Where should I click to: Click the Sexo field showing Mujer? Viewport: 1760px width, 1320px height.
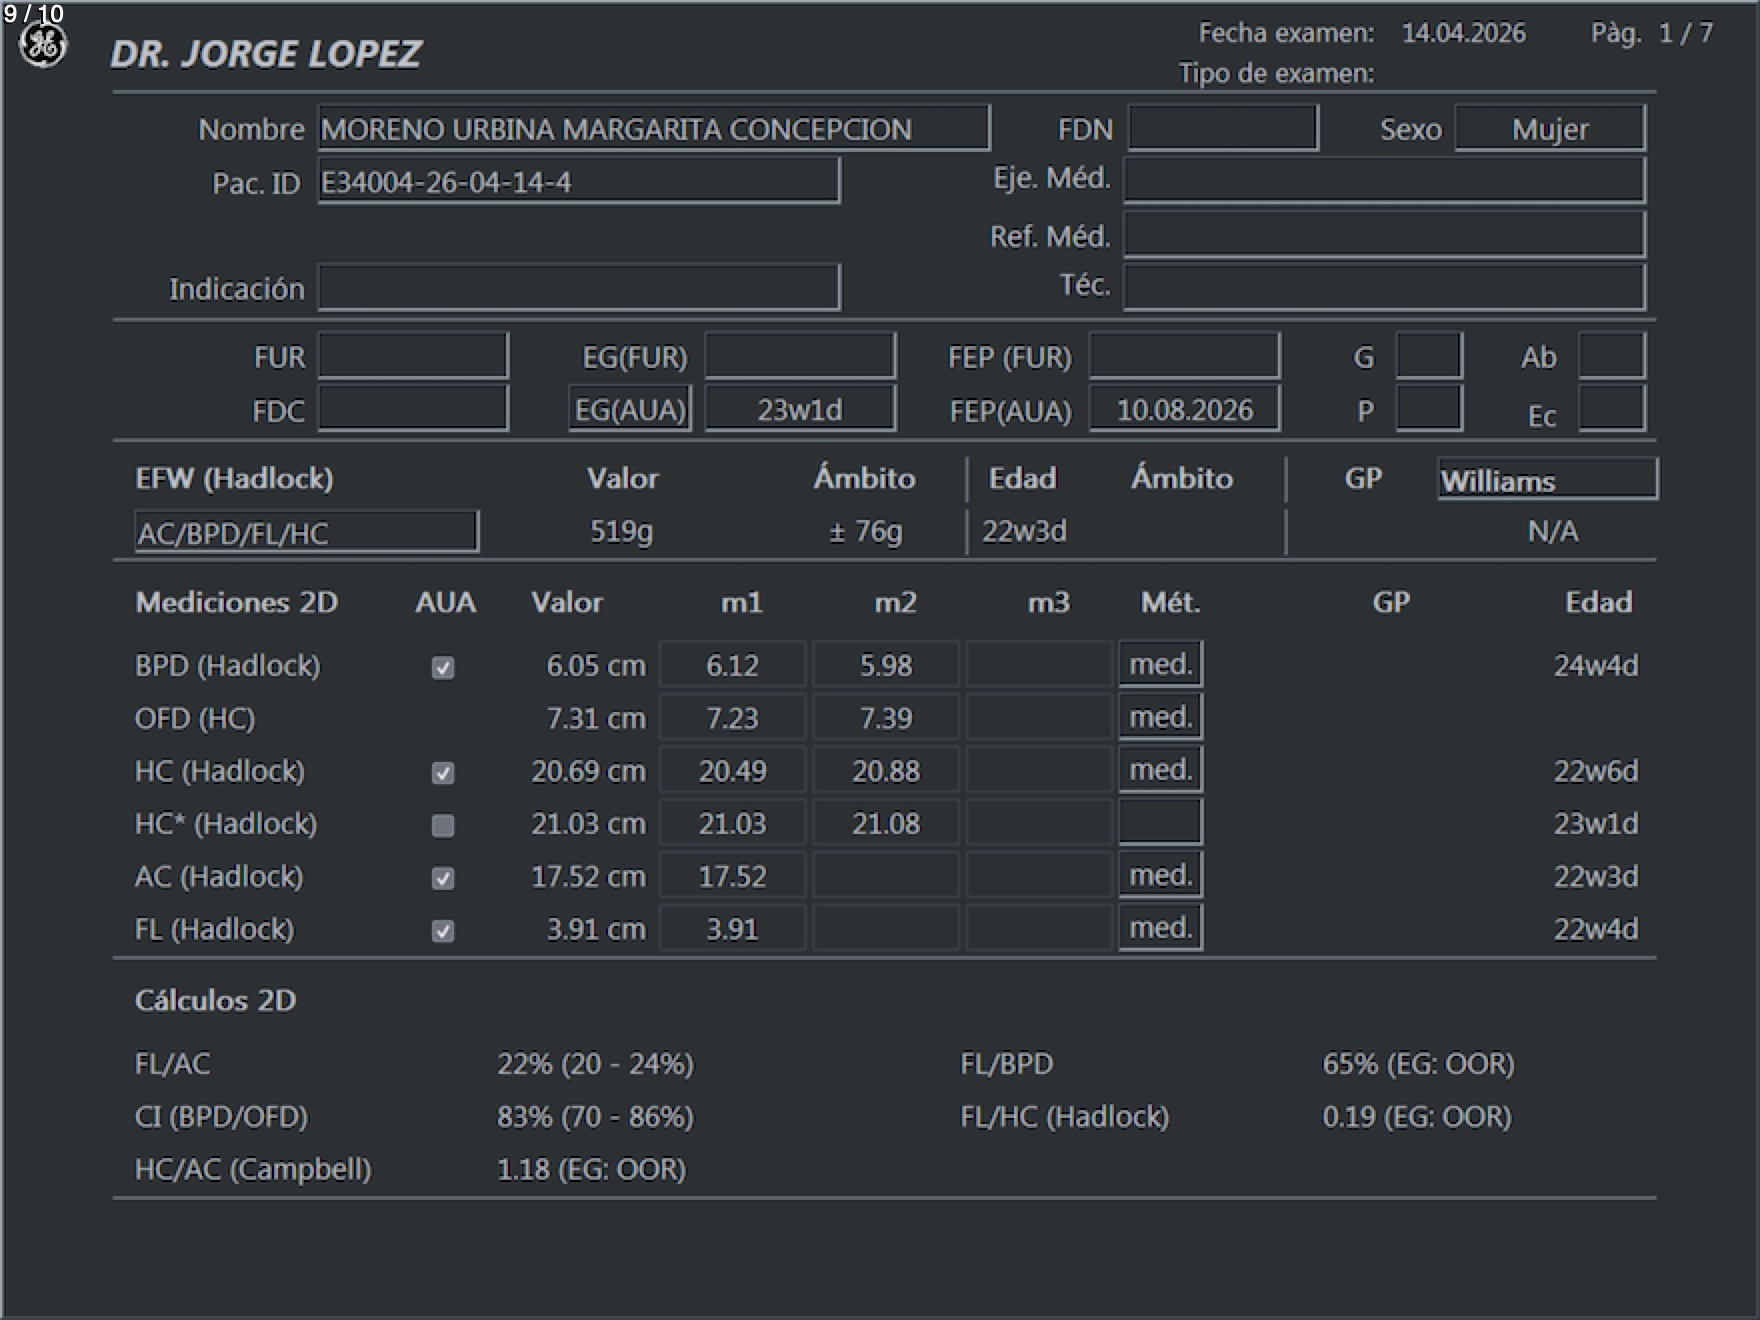pyautogui.click(x=1549, y=129)
